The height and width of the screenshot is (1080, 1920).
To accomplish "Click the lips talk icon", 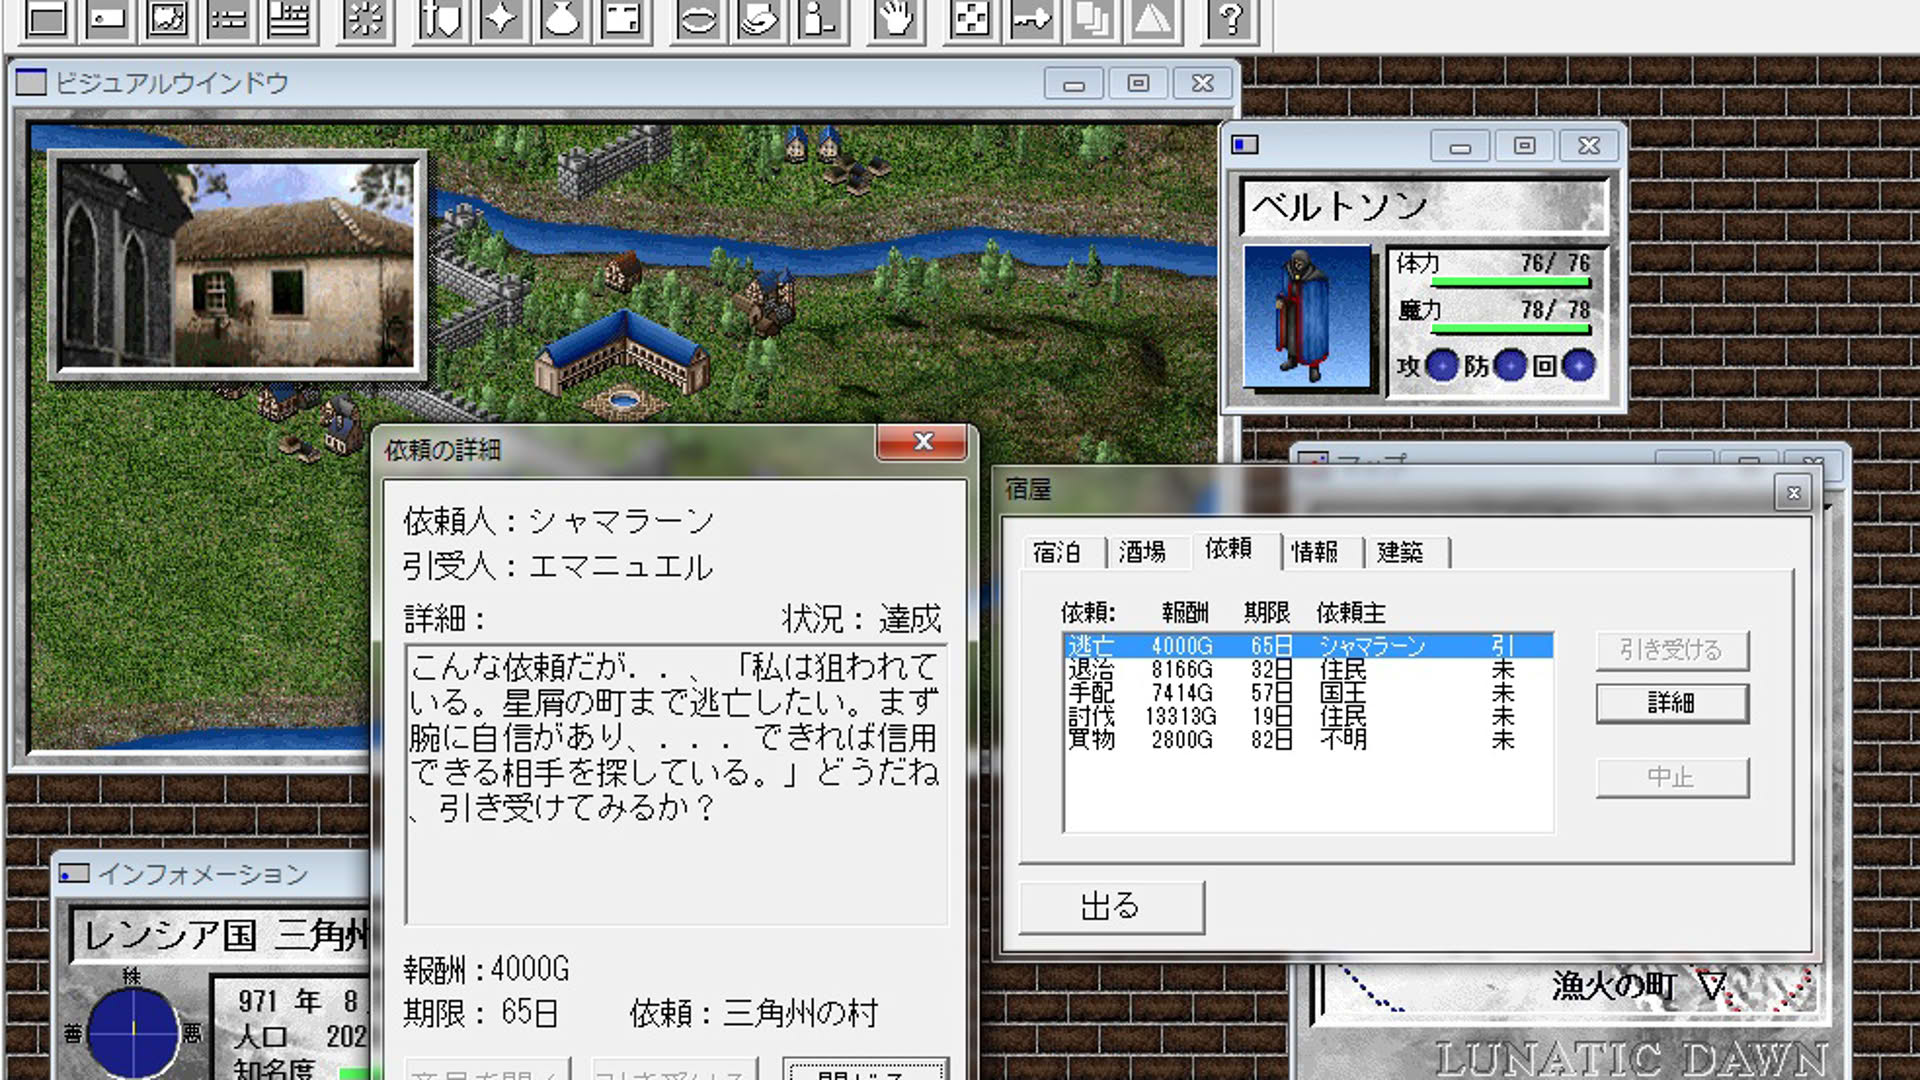I will tap(697, 19).
